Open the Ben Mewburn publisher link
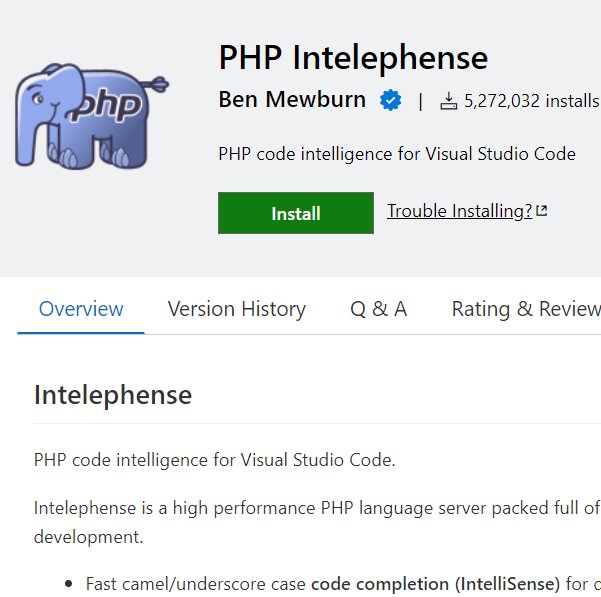Image resolution: width=601 pixels, height=597 pixels. (x=292, y=99)
